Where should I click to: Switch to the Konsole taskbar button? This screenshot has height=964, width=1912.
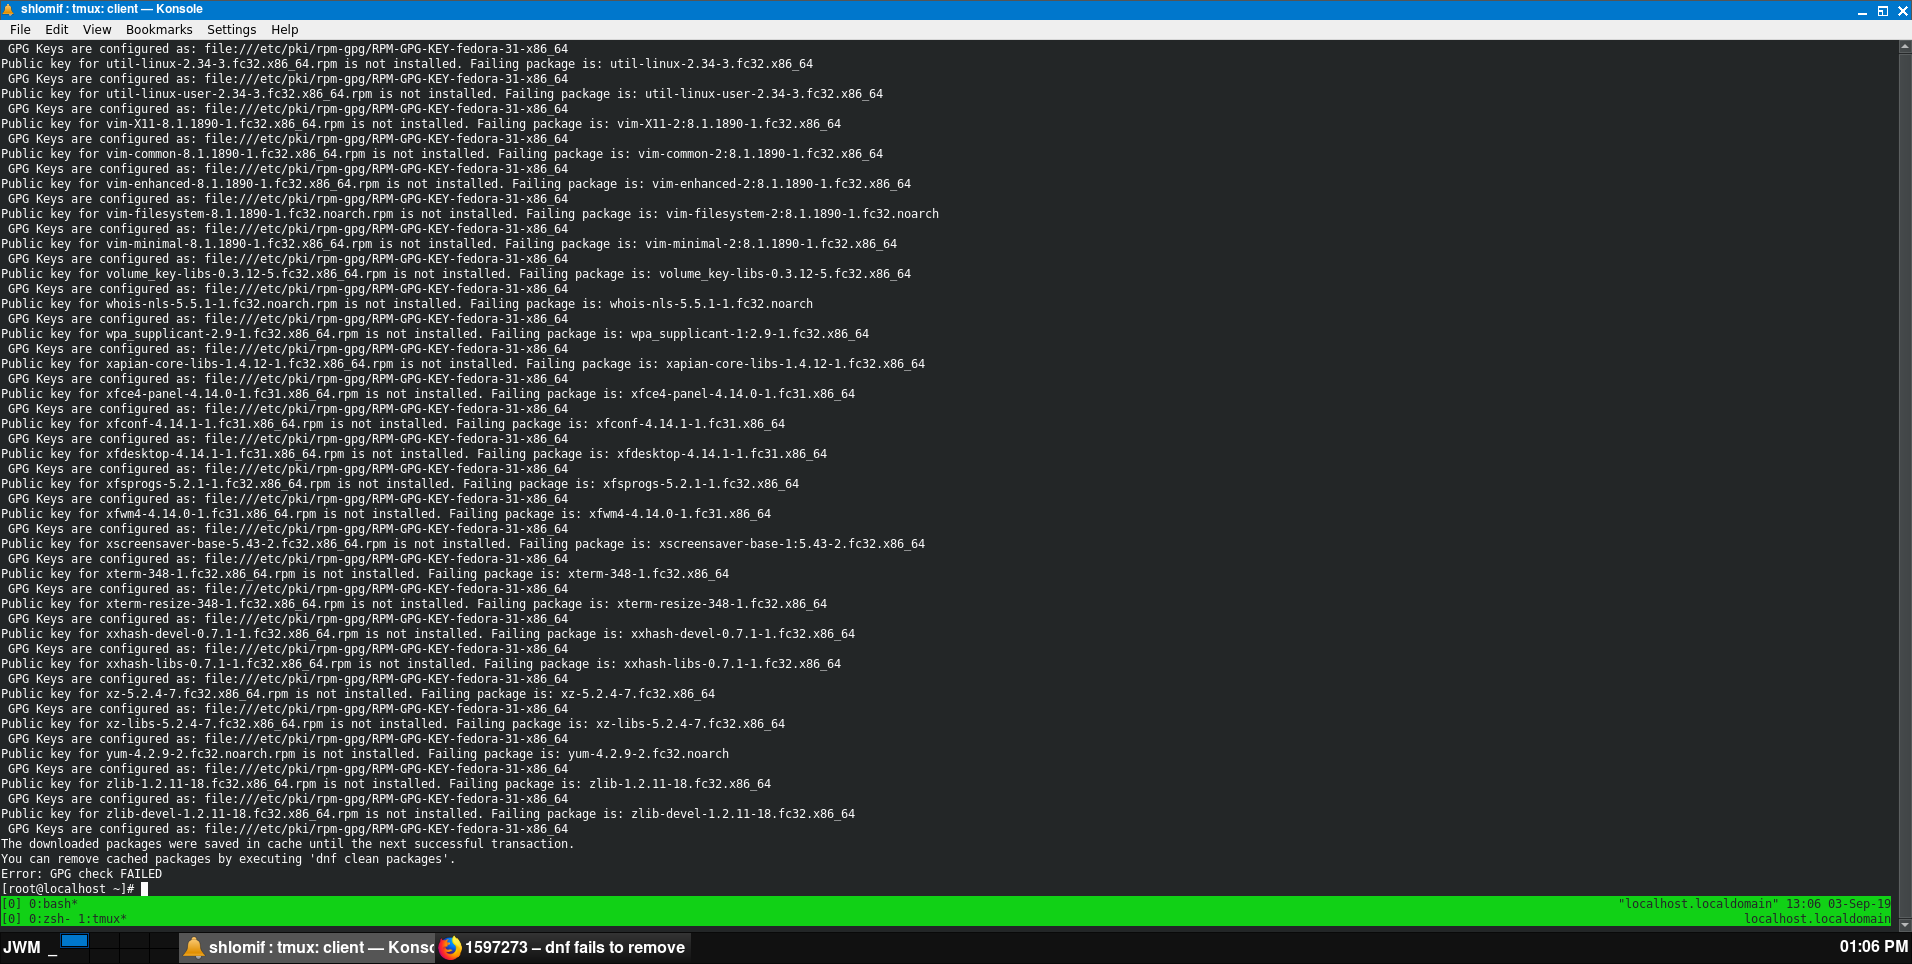pos(307,947)
